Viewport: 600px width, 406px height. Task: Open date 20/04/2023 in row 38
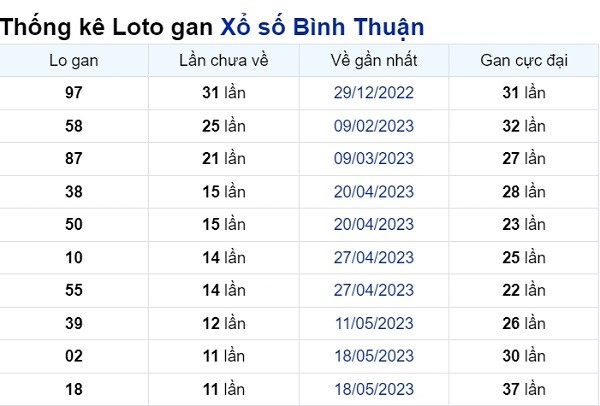tap(373, 192)
